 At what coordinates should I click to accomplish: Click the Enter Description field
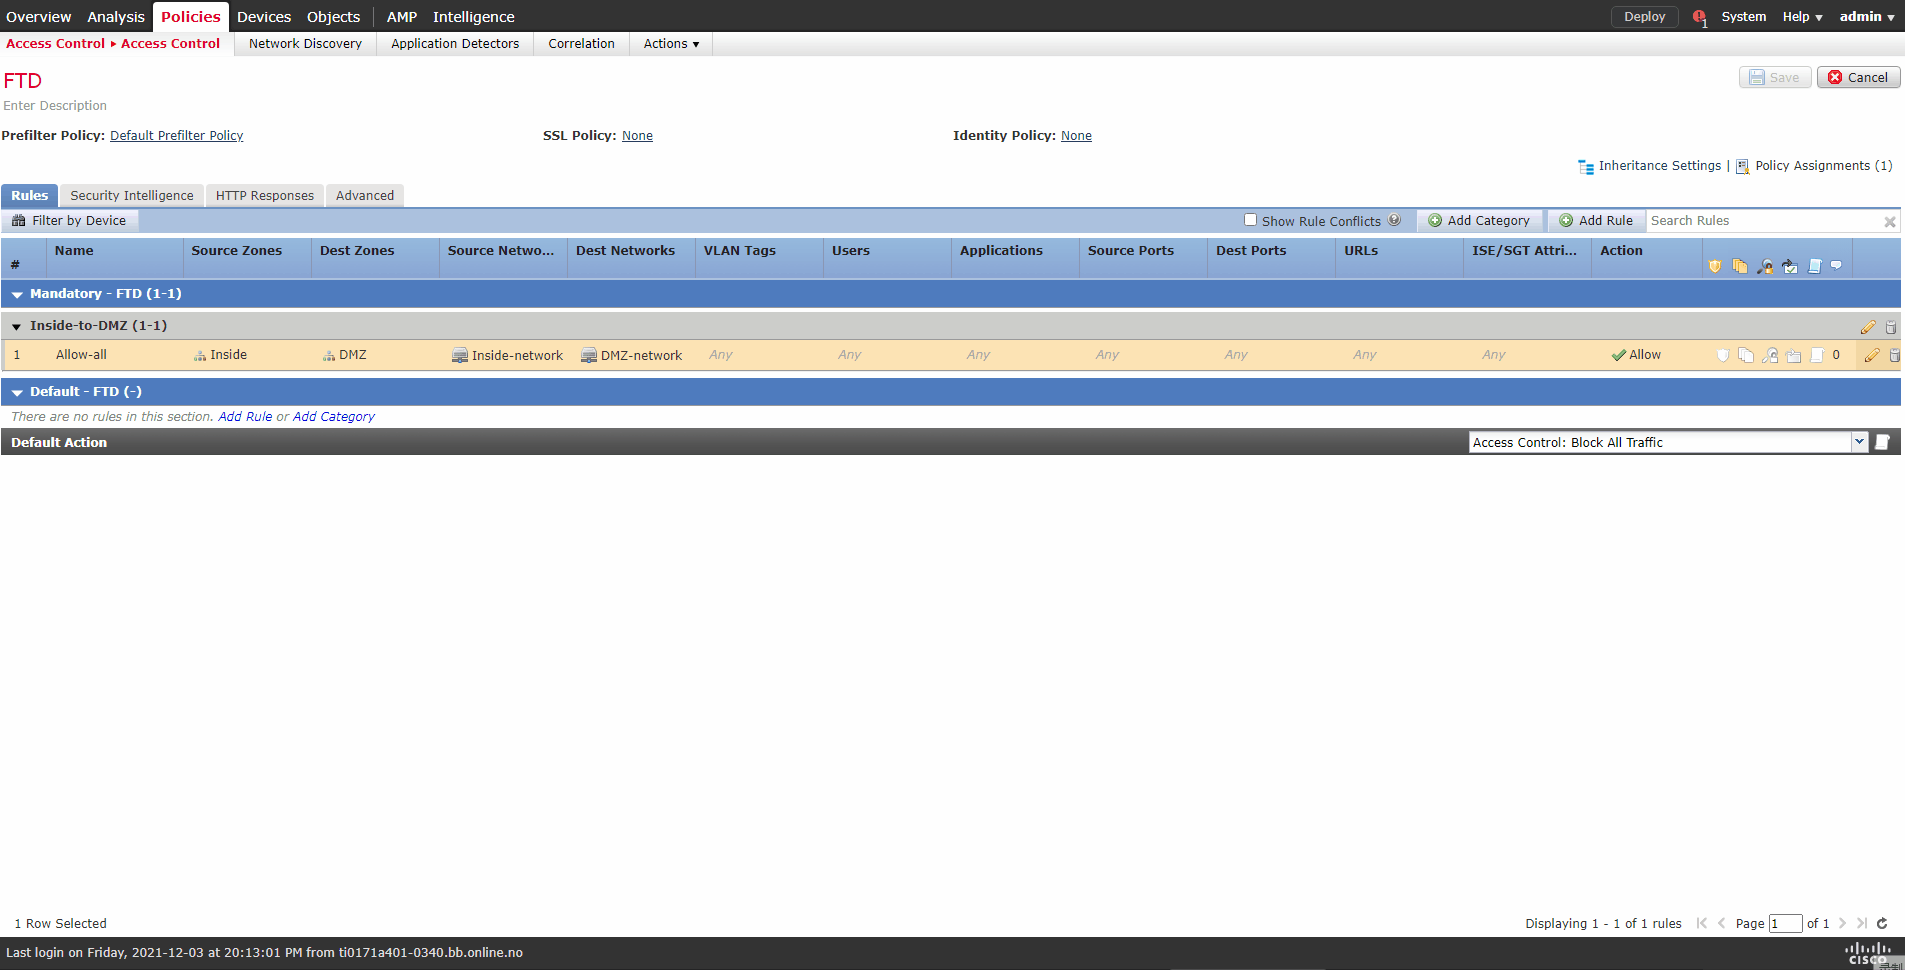pos(55,106)
